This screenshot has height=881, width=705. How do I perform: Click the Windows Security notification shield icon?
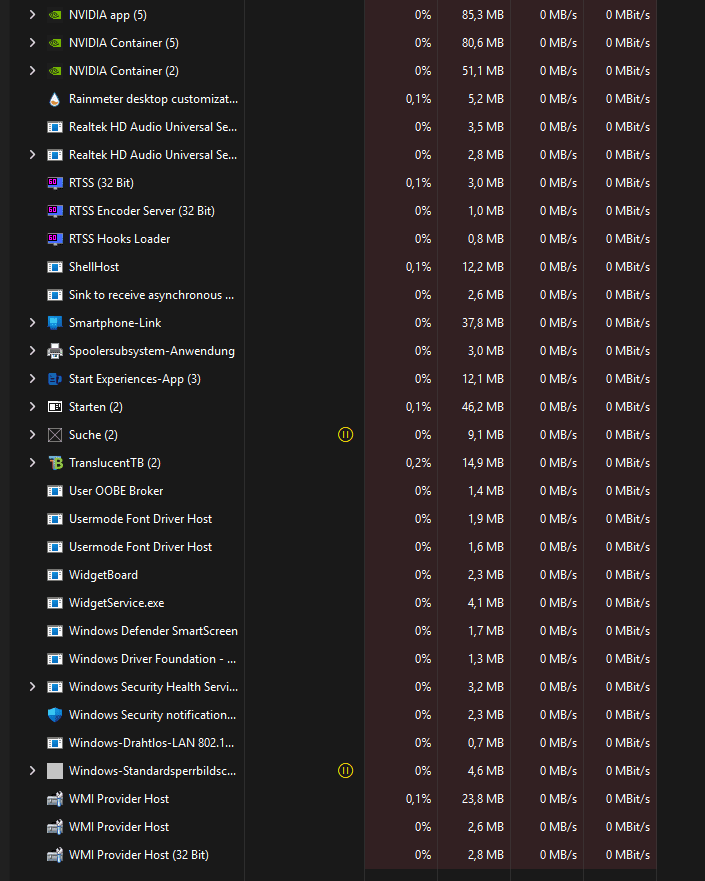pos(54,715)
